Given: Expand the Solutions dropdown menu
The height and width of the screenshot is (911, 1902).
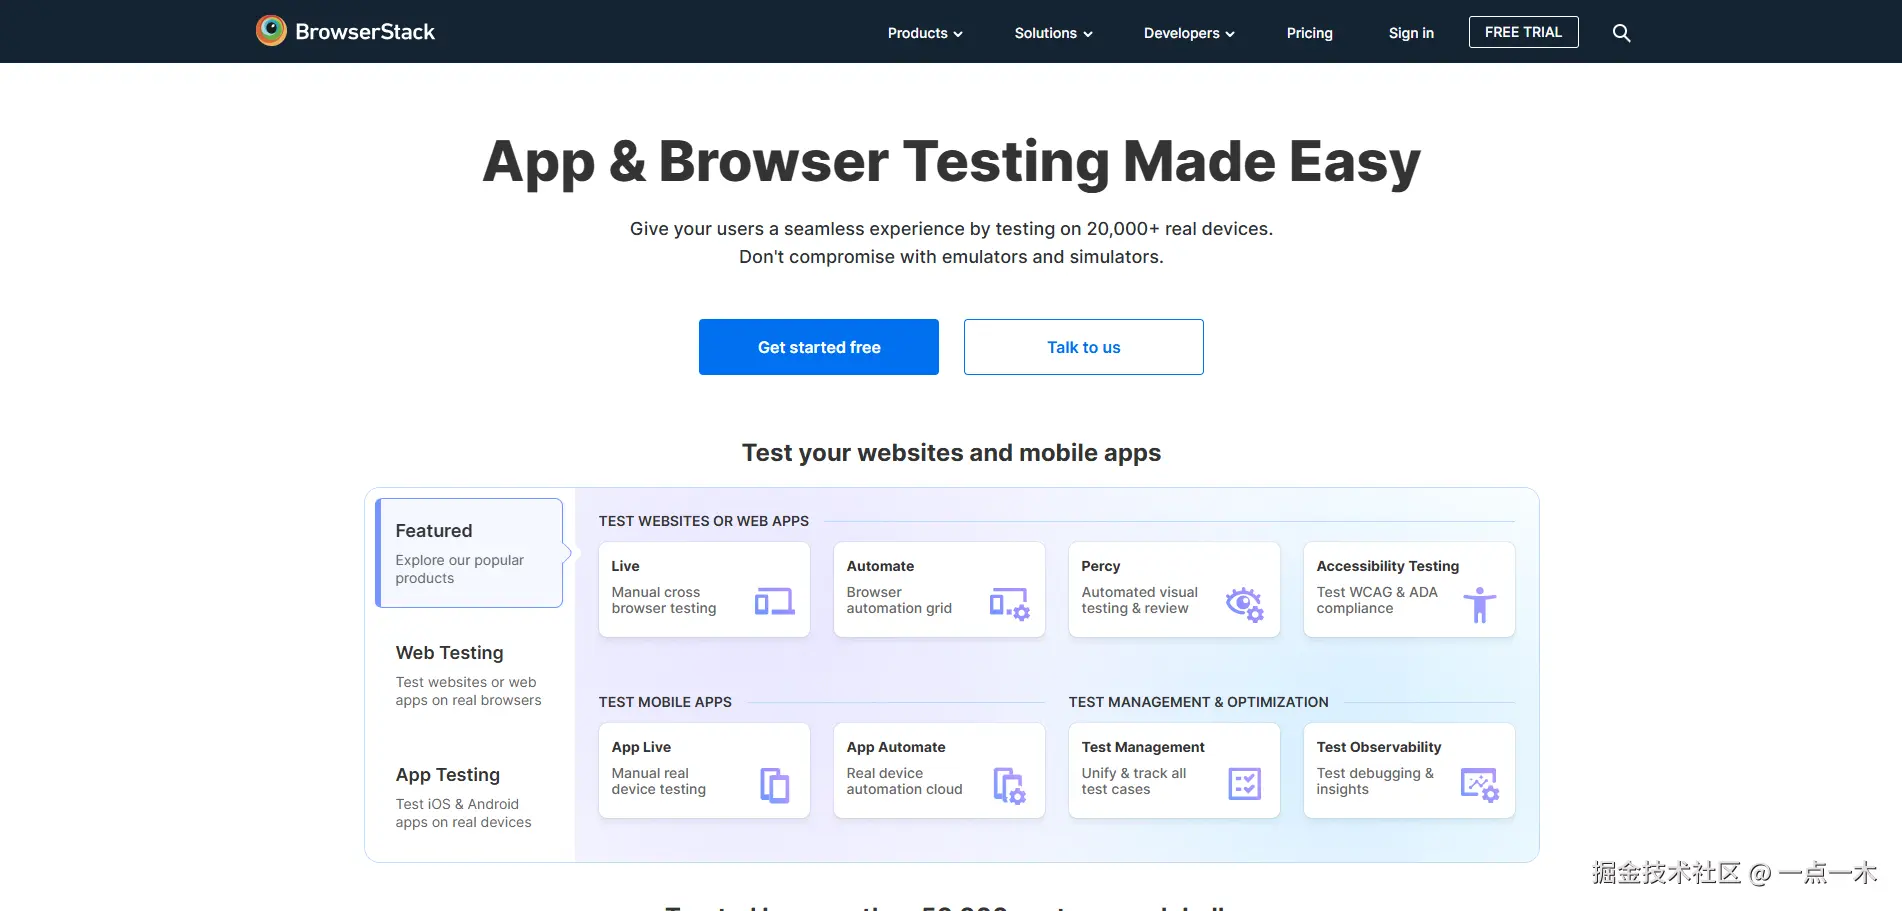Looking at the screenshot, I should pos(1053,33).
